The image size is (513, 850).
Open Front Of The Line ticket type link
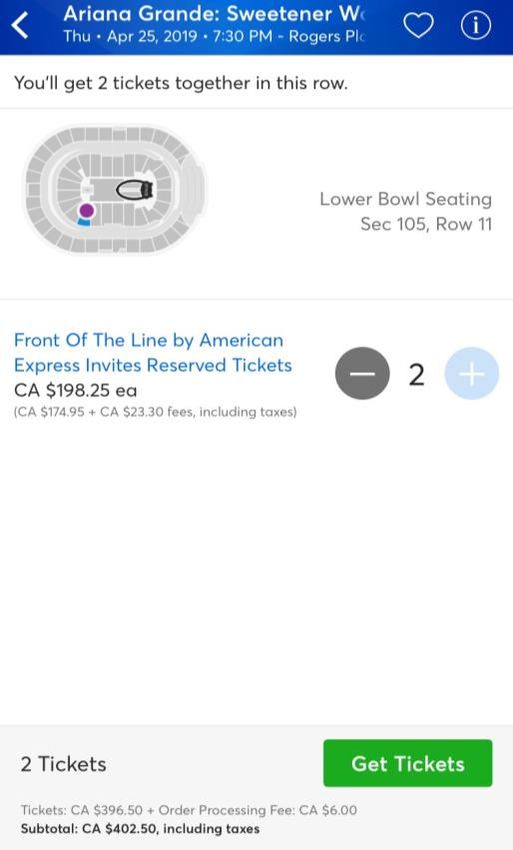coord(153,352)
